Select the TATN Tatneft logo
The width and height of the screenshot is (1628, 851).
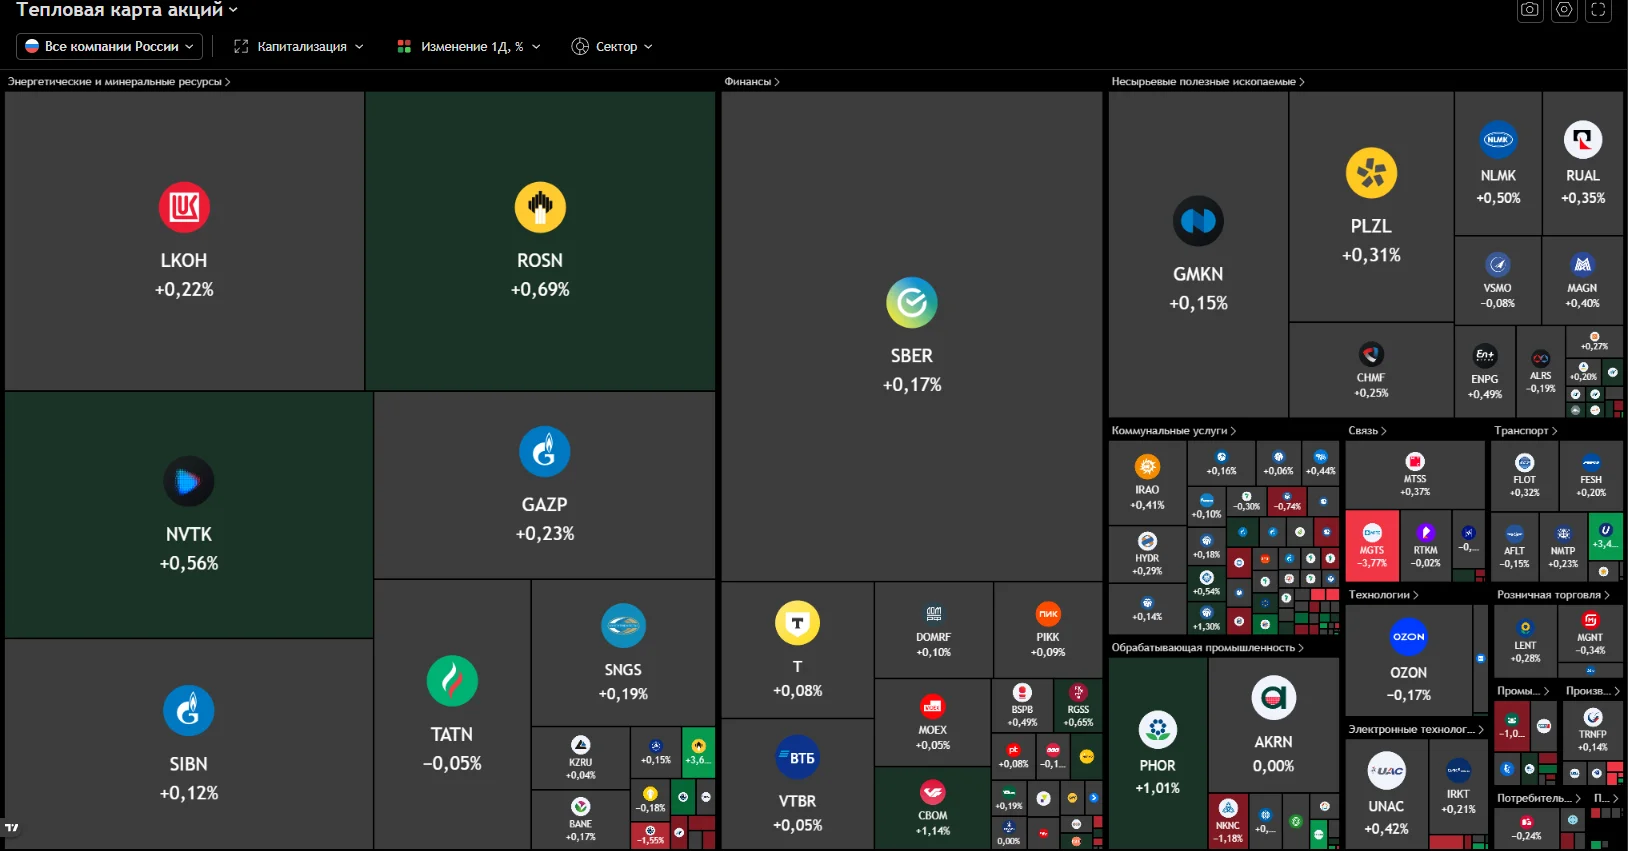(x=452, y=681)
